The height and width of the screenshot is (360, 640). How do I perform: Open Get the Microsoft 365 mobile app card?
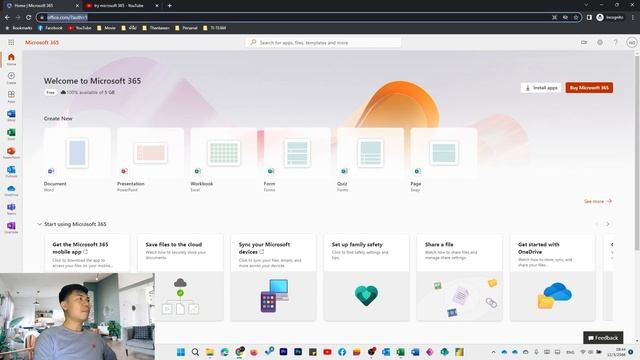pos(87,253)
